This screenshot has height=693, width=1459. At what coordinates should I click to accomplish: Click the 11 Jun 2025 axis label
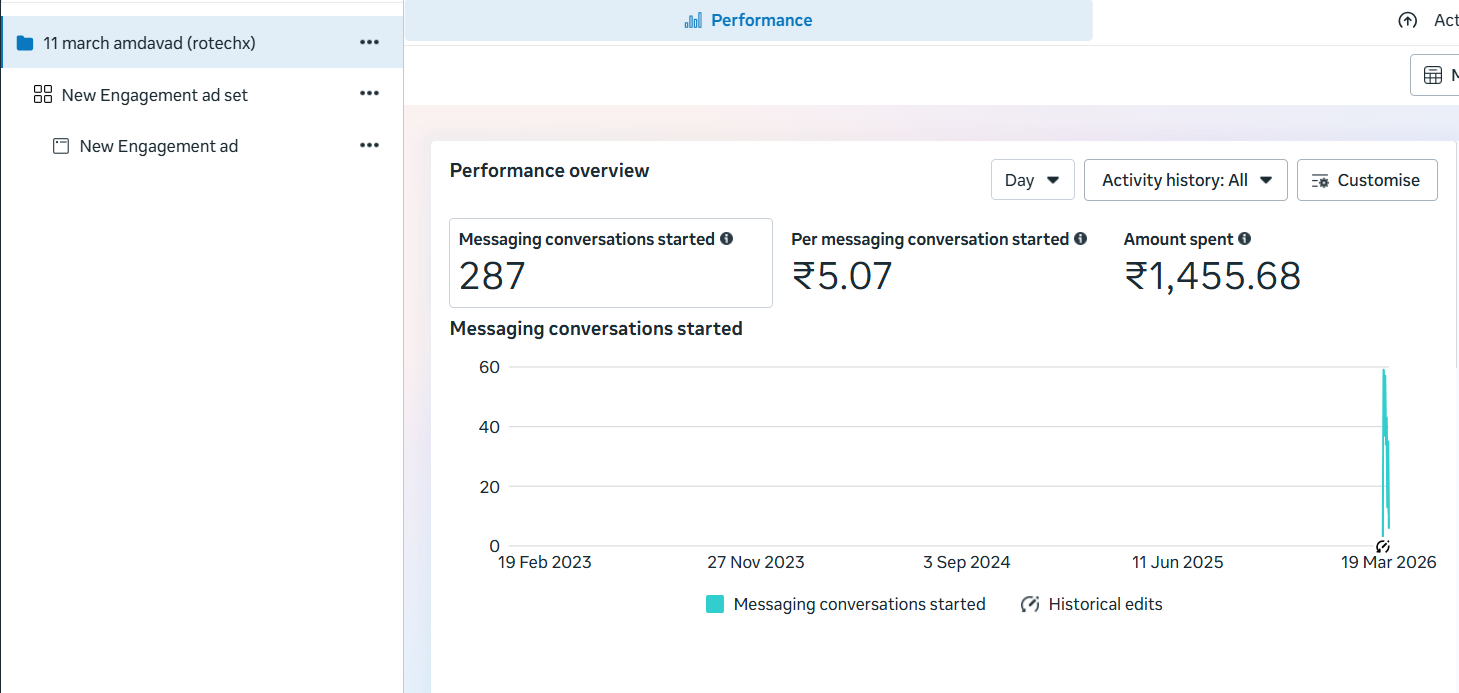click(1177, 562)
